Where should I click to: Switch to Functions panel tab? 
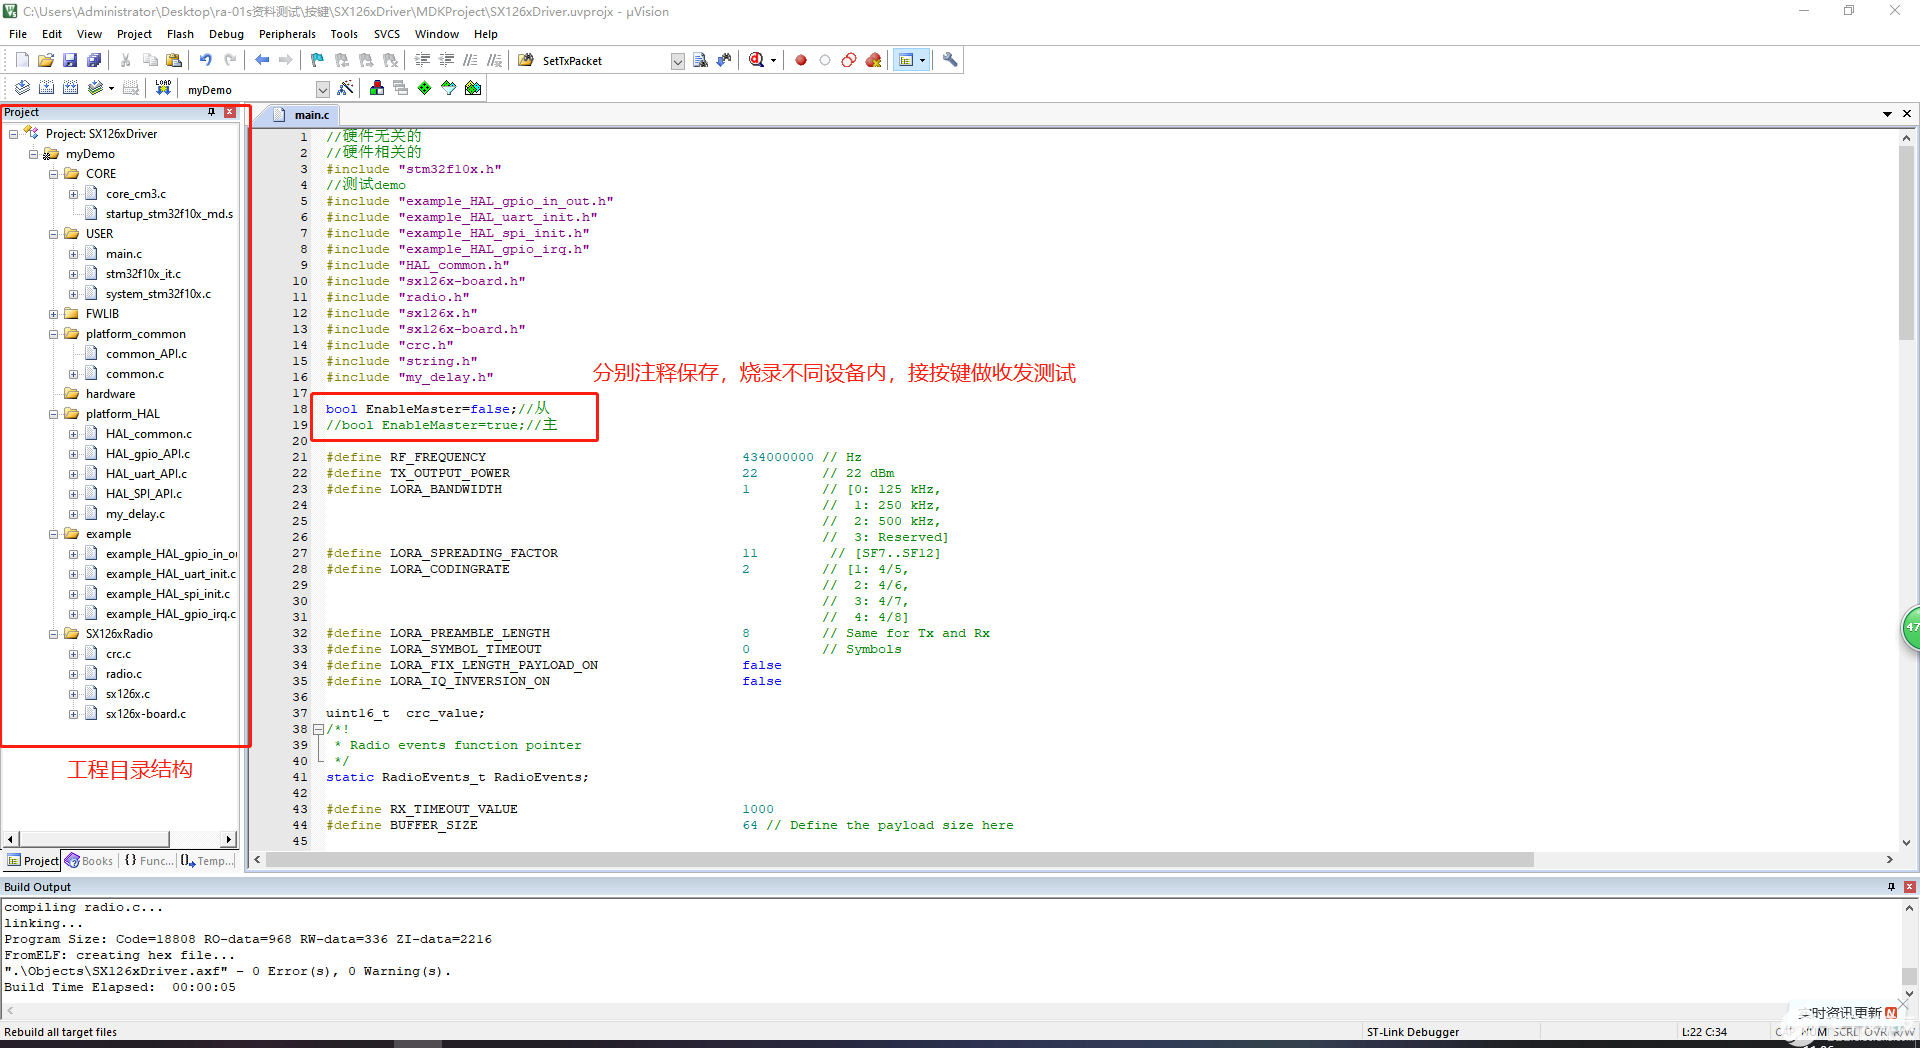(148, 861)
